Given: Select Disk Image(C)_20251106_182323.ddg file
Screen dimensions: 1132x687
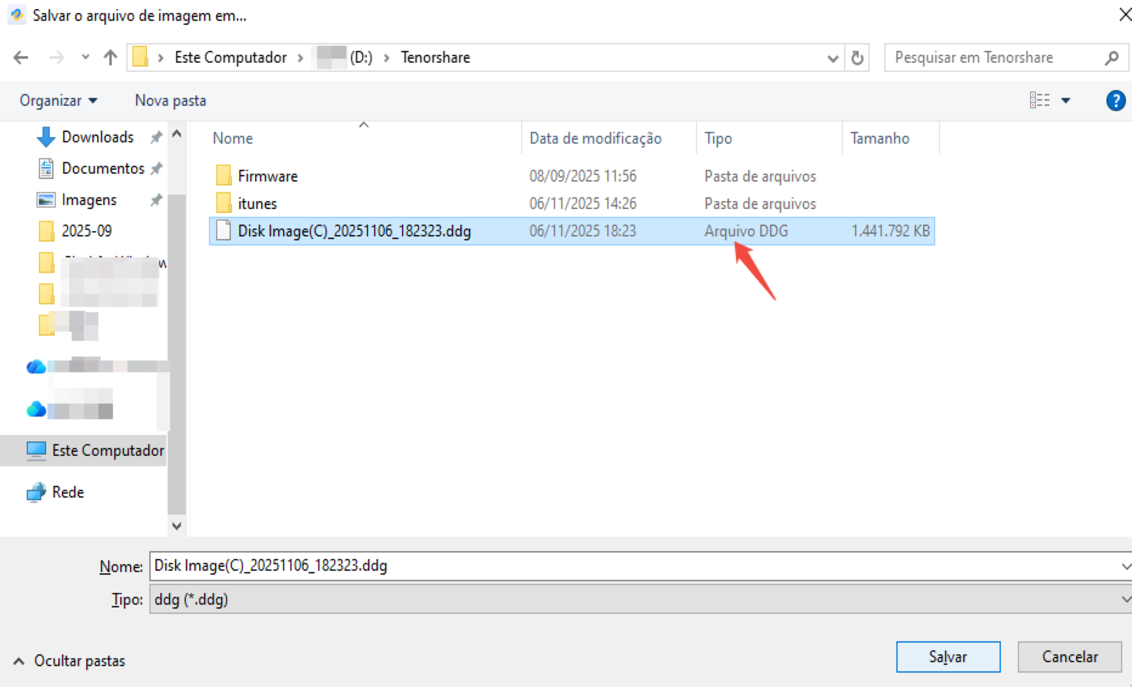Looking at the screenshot, I should 572,231.
